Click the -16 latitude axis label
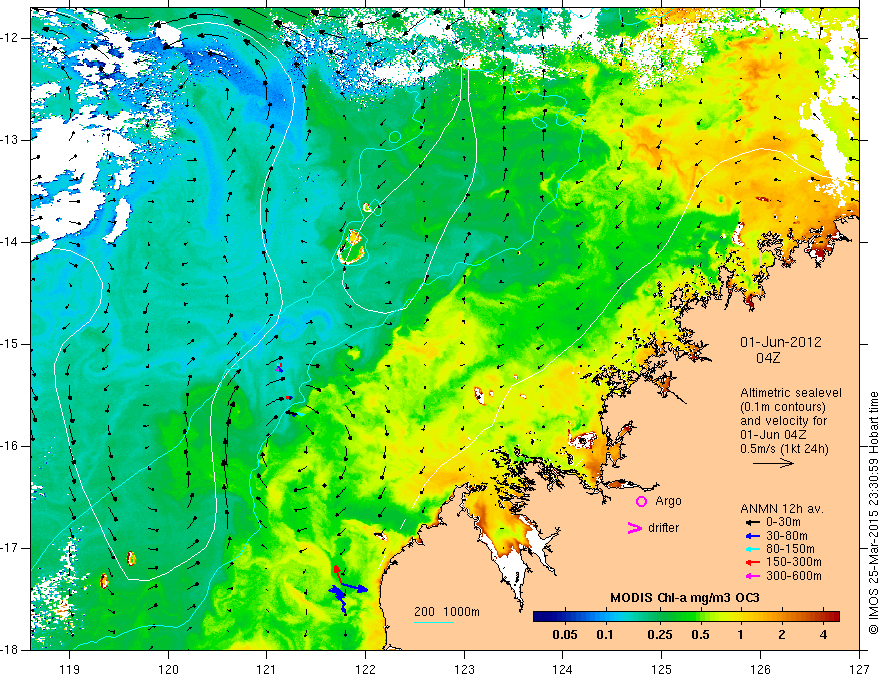This screenshot has width=880, height=680. (10, 446)
